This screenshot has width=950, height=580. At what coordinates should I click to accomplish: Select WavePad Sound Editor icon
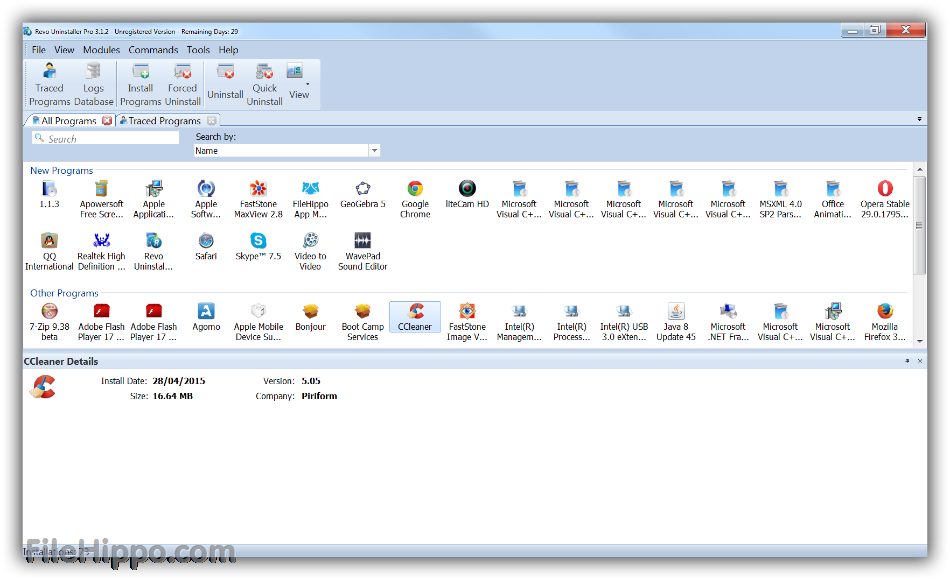362,251
